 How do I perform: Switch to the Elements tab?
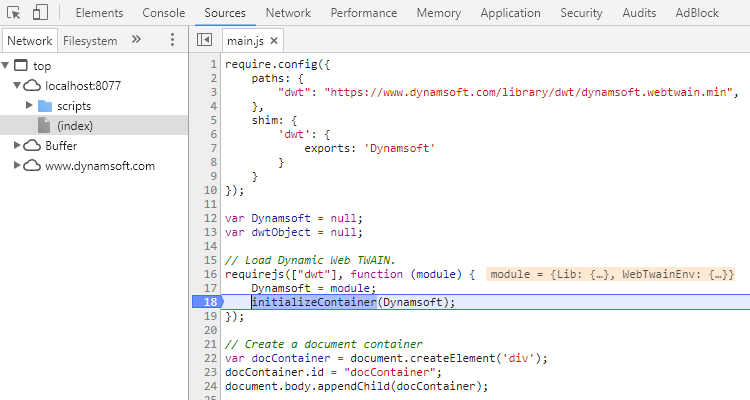pyautogui.click(x=99, y=14)
